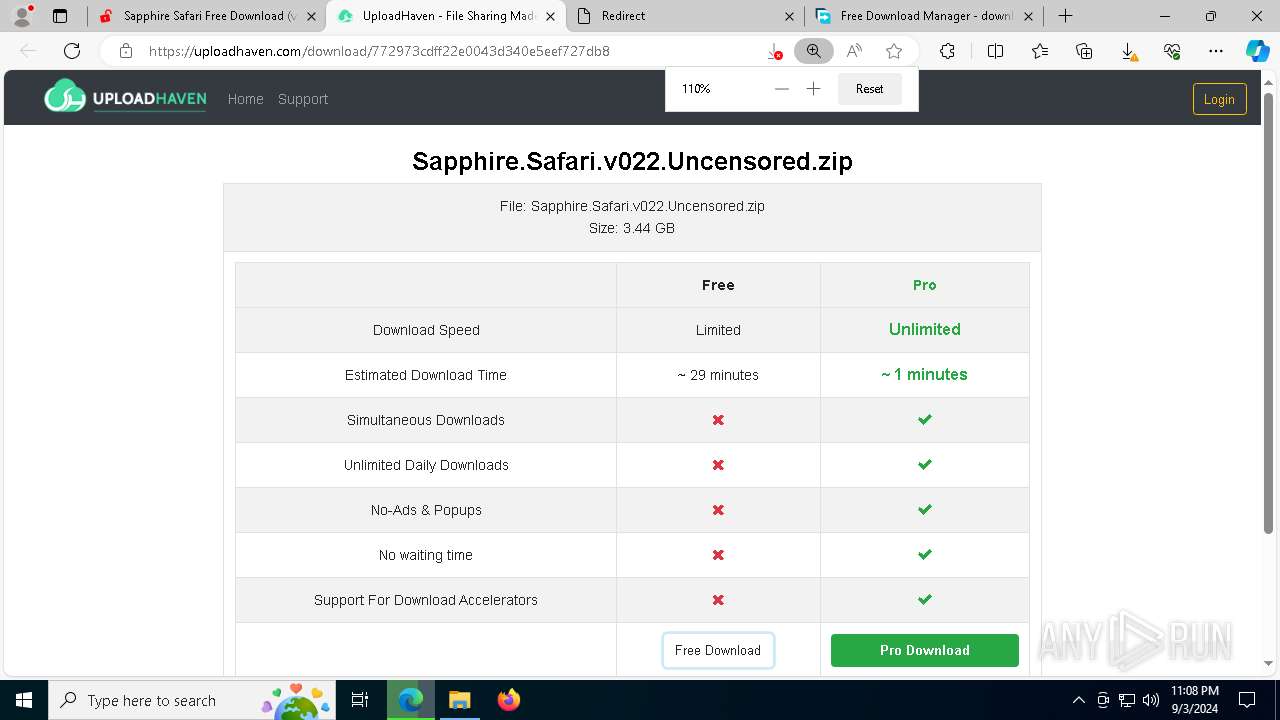Image resolution: width=1280 pixels, height=720 pixels.
Task: Open the Read aloud icon
Action: [x=854, y=51]
